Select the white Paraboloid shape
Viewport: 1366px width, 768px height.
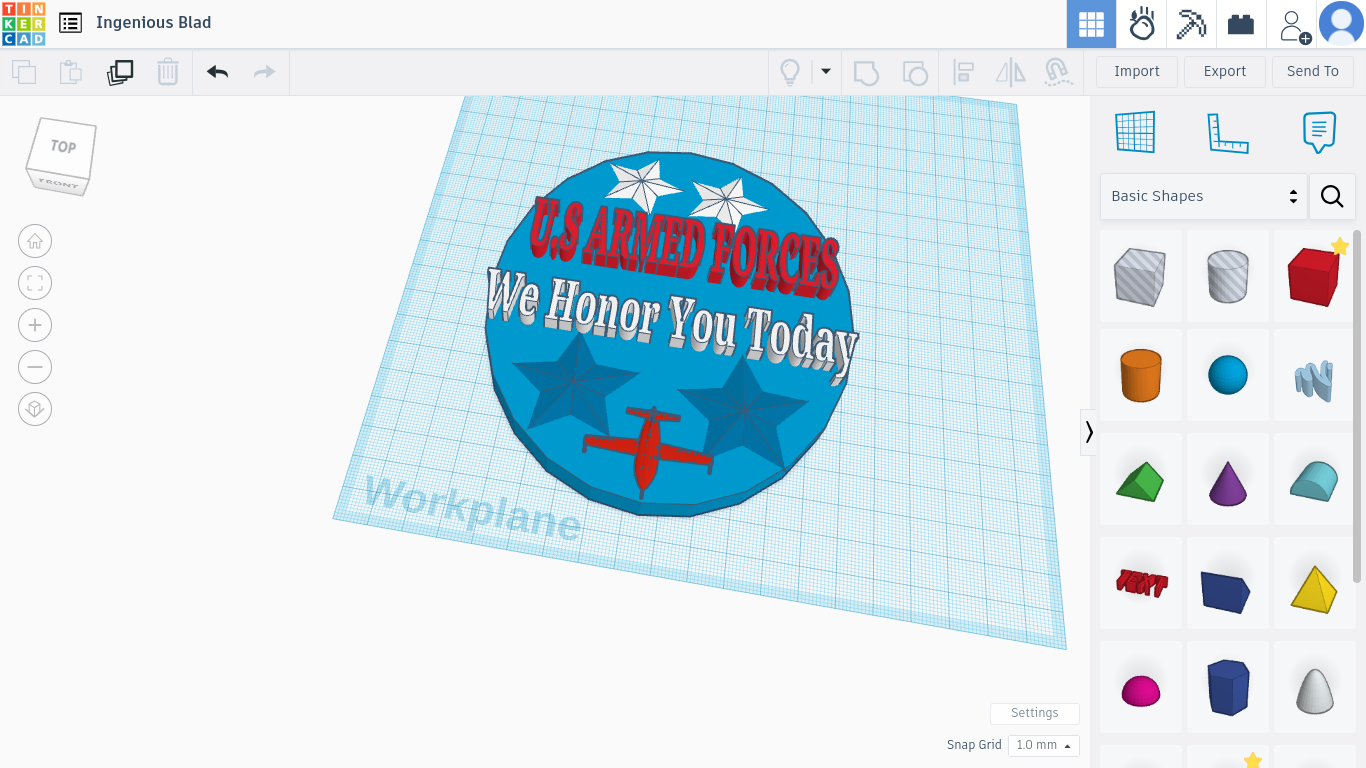point(1314,689)
